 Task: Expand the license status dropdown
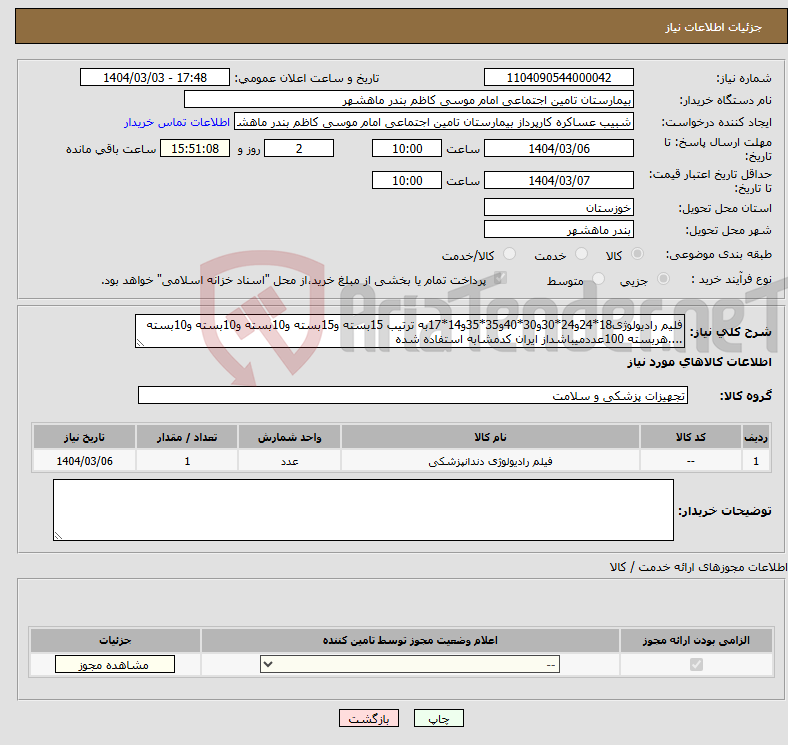[x=410, y=665]
